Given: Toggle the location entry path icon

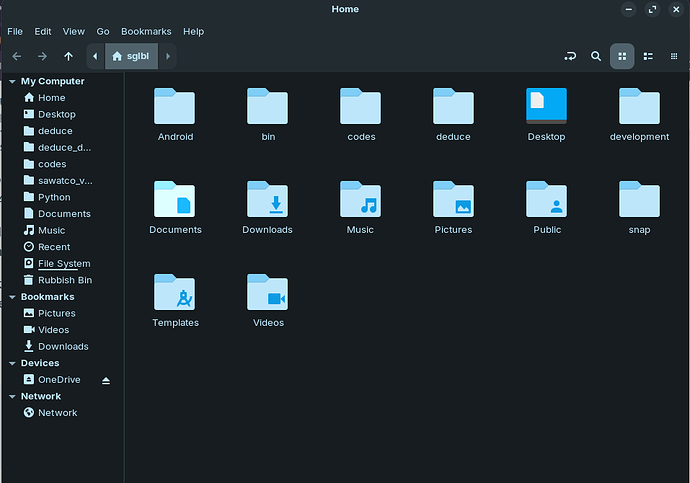Looking at the screenshot, I should [x=570, y=57].
